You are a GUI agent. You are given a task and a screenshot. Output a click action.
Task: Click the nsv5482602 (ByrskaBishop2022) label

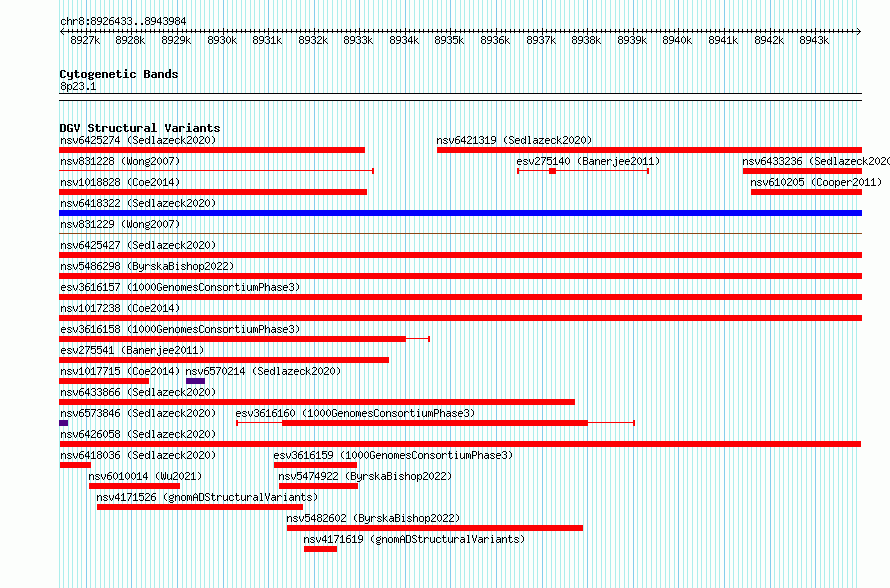373,518
